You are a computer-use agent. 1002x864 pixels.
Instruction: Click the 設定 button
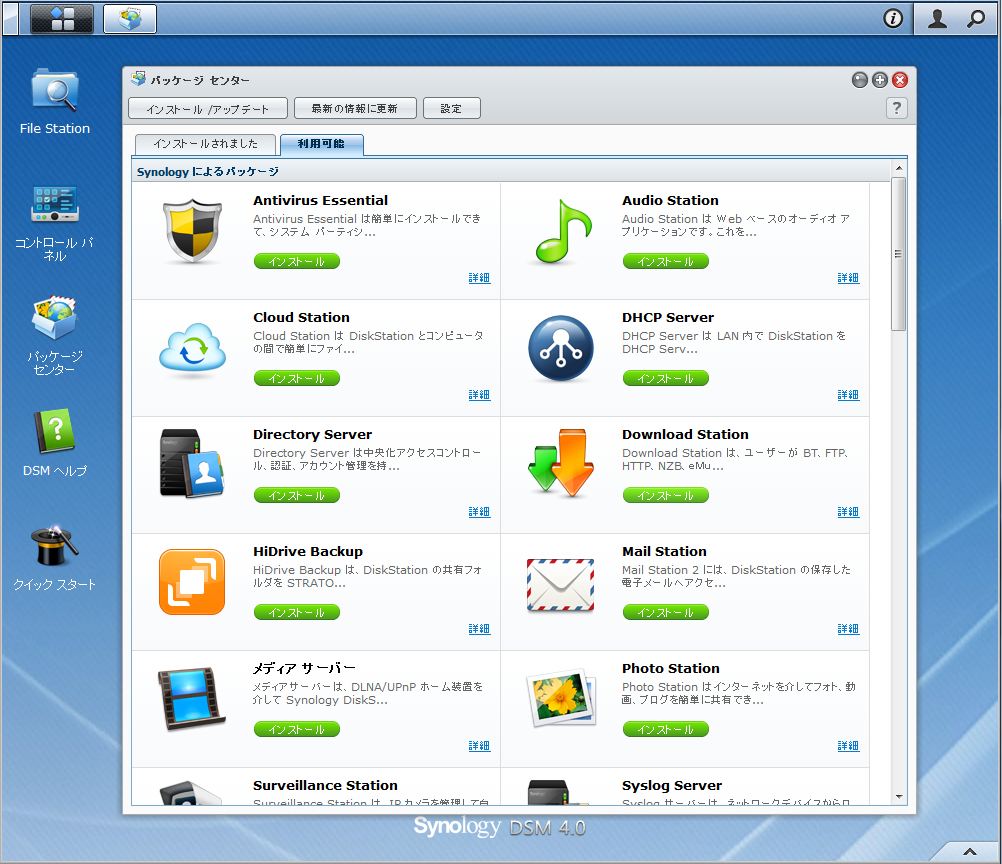pos(452,109)
